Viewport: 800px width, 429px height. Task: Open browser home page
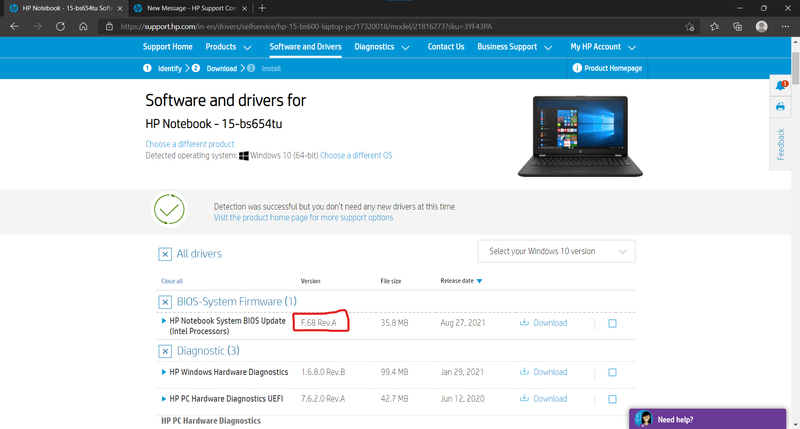[x=83, y=27]
